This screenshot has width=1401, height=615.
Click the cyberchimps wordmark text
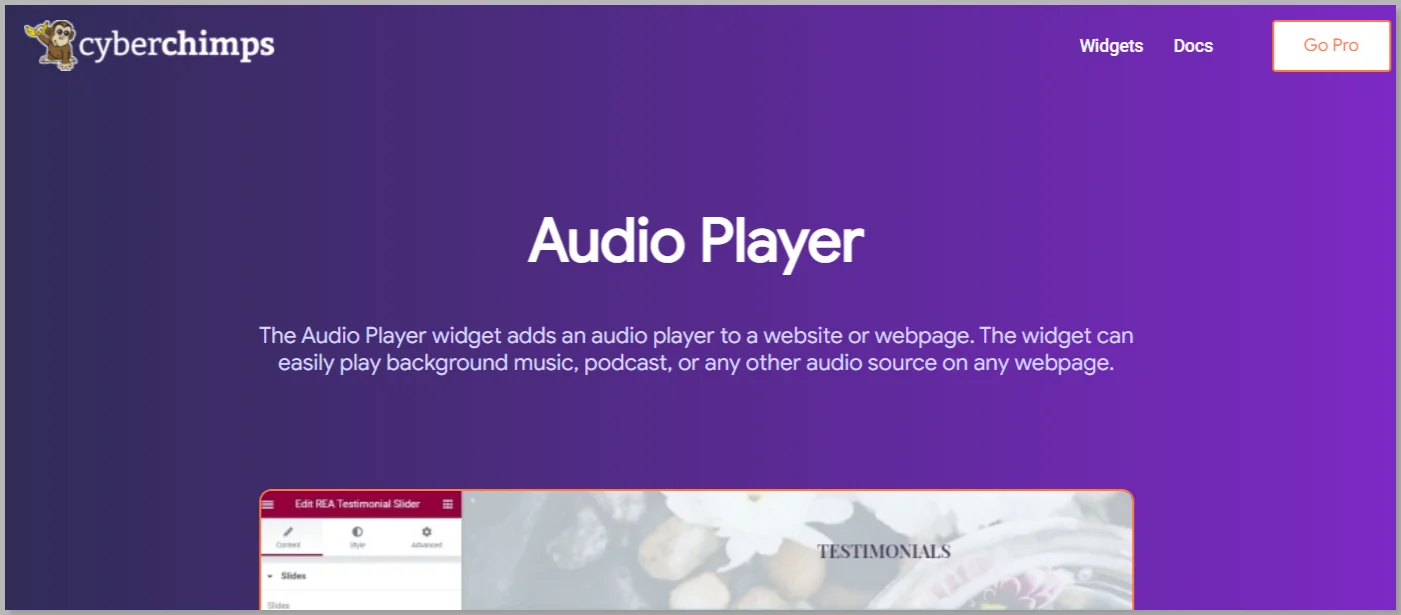click(x=177, y=45)
